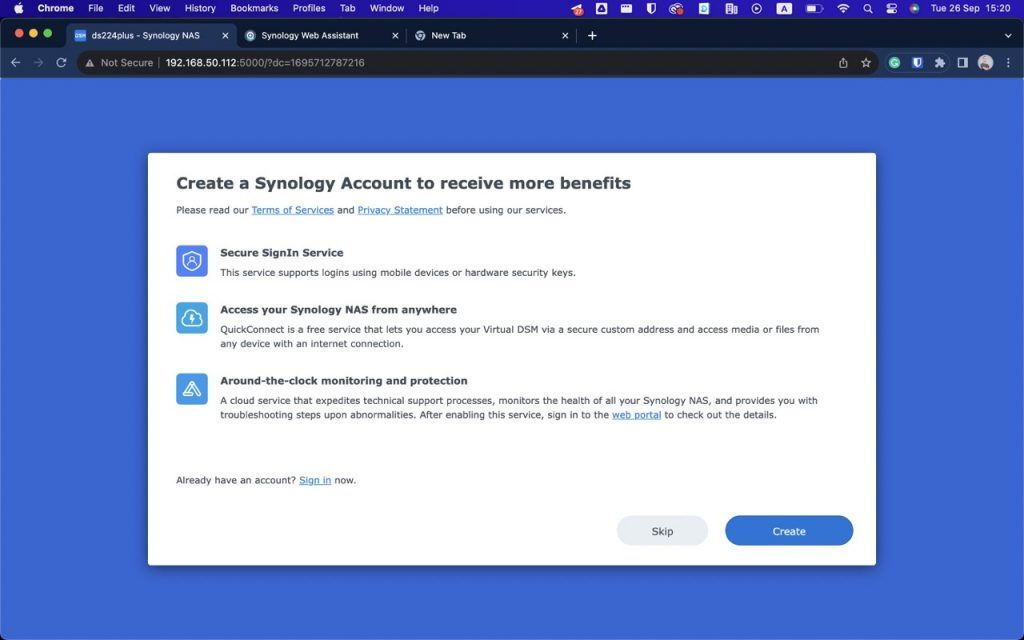Click the address bar URL

[x=265, y=63]
